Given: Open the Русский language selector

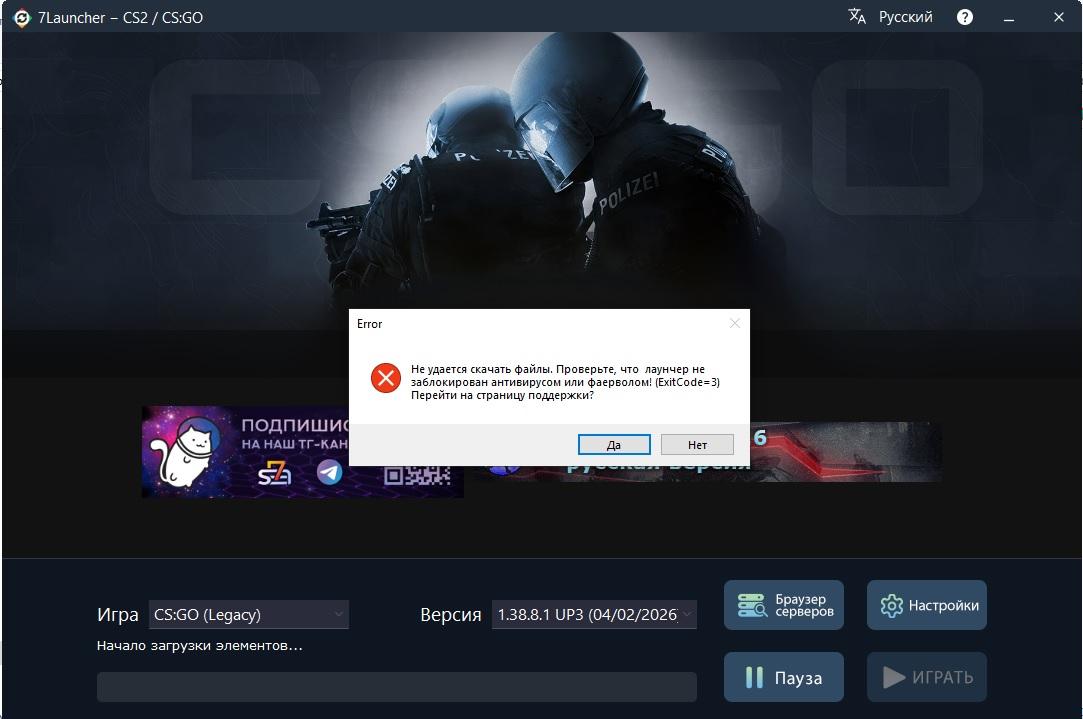Looking at the screenshot, I should [905, 17].
